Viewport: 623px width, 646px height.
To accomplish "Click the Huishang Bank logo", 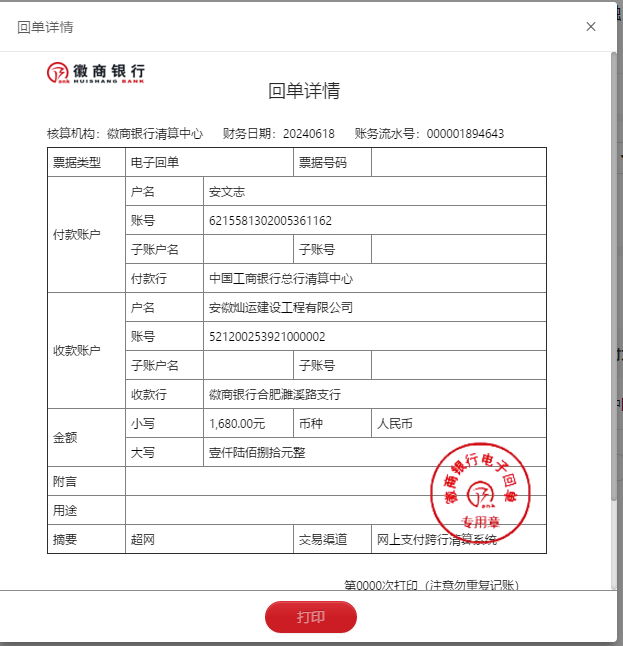I will (x=97, y=73).
